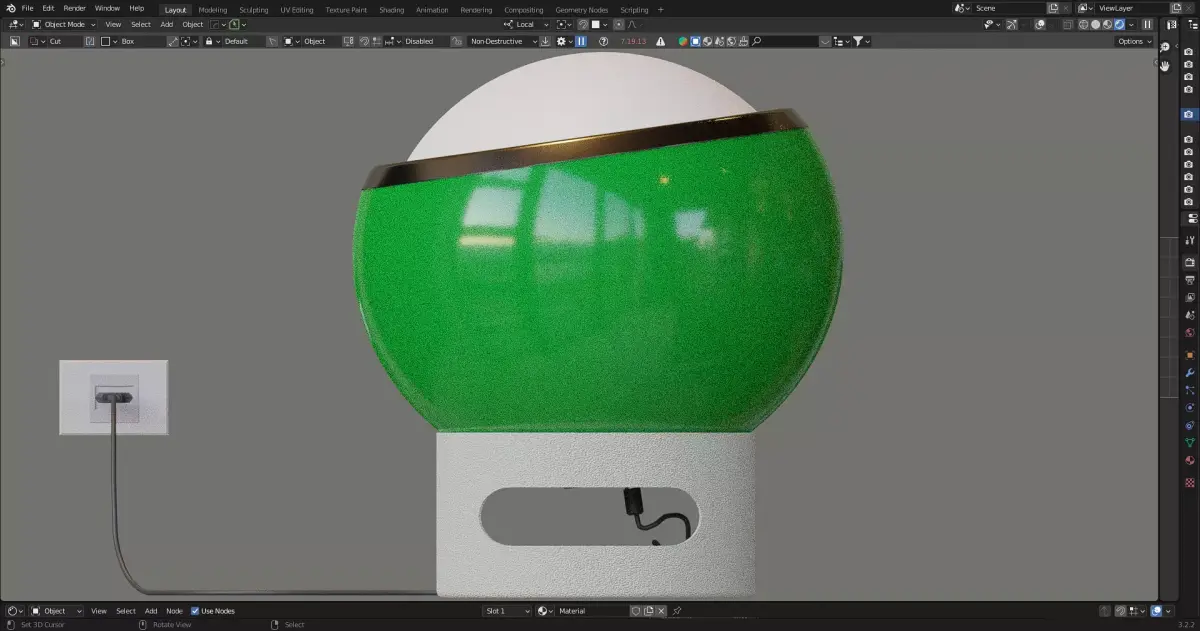
Task: Open the Edit menu
Action: click(48, 8)
